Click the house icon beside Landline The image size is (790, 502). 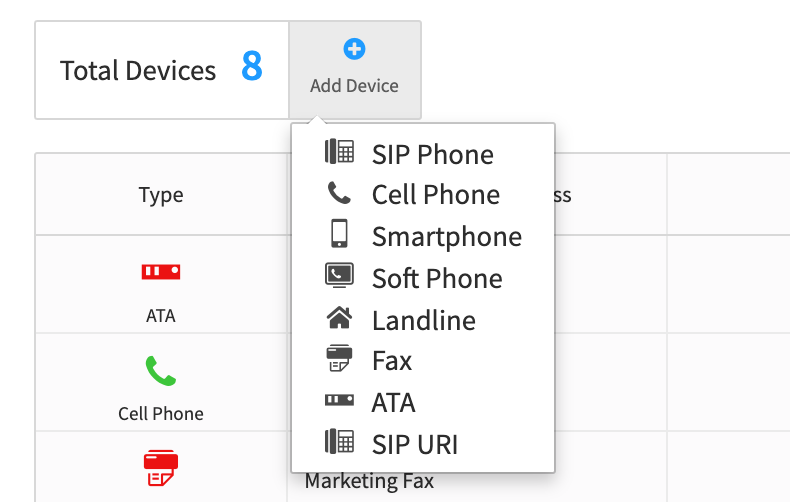(339, 318)
